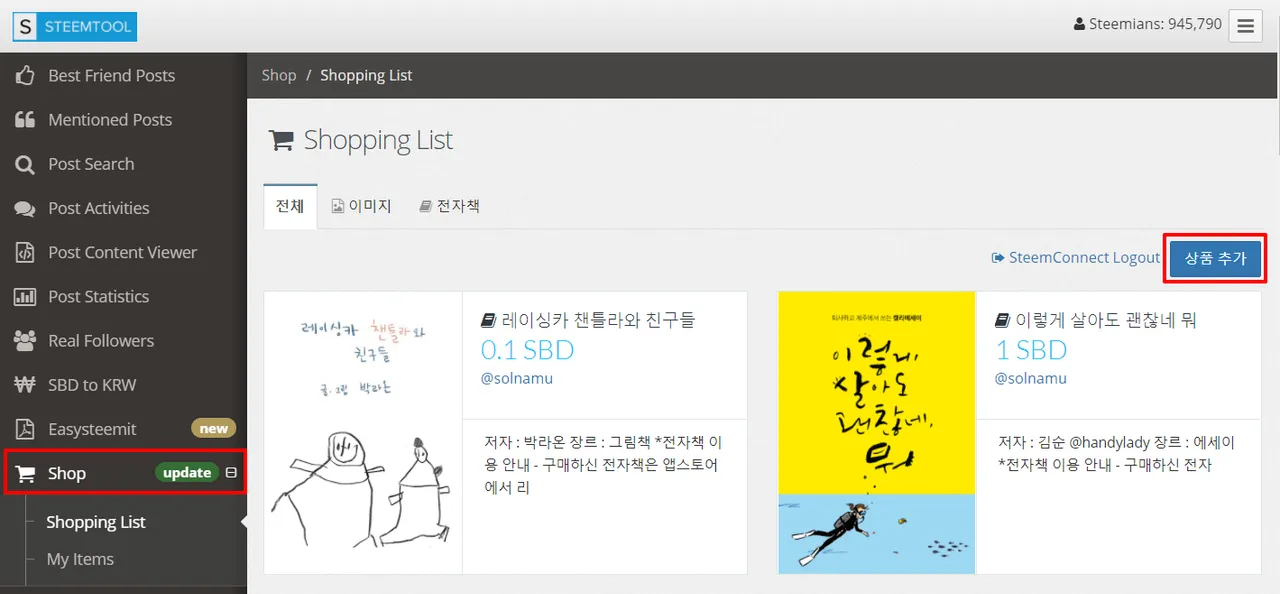The height and width of the screenshot is (594, 1280).
Task: Click the description text starting 저자 : 박라온
Action: point(605,465)
